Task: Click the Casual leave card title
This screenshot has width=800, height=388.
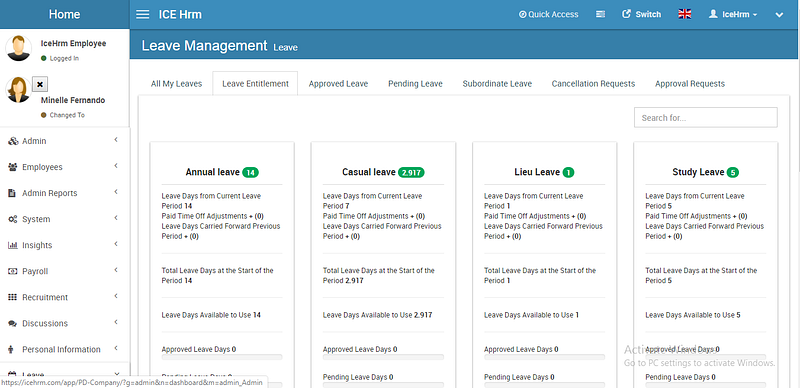Action: click(369, 173)
